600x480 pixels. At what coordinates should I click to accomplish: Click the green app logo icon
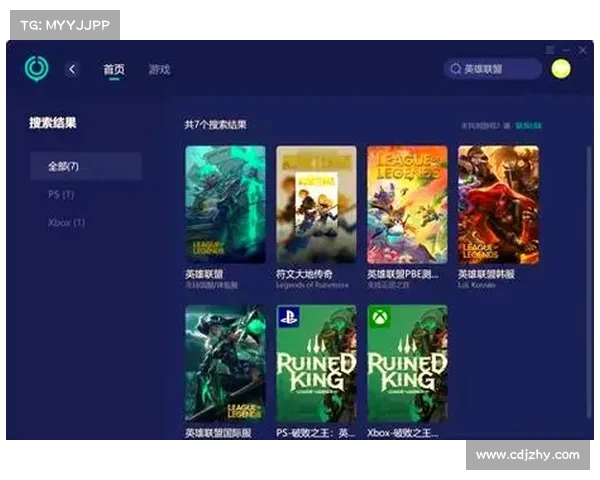tap(36, 68)
